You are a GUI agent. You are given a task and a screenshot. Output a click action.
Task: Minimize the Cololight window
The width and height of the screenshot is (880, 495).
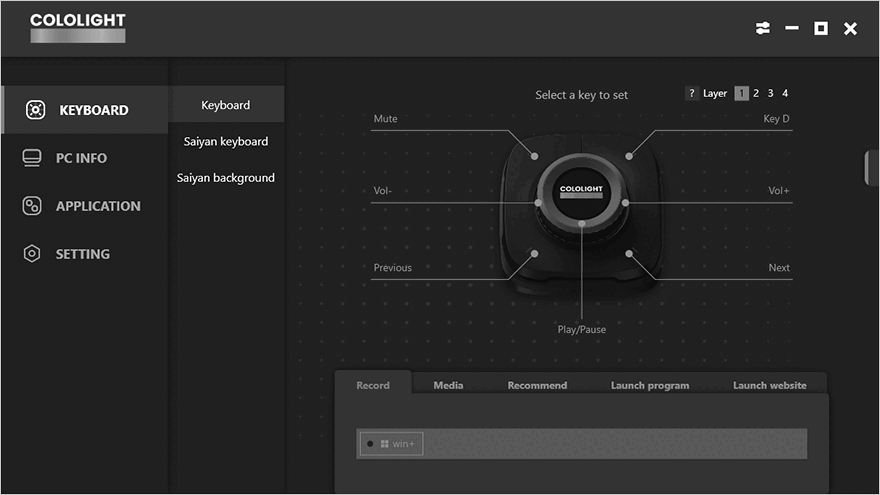(x=792, y=28)
